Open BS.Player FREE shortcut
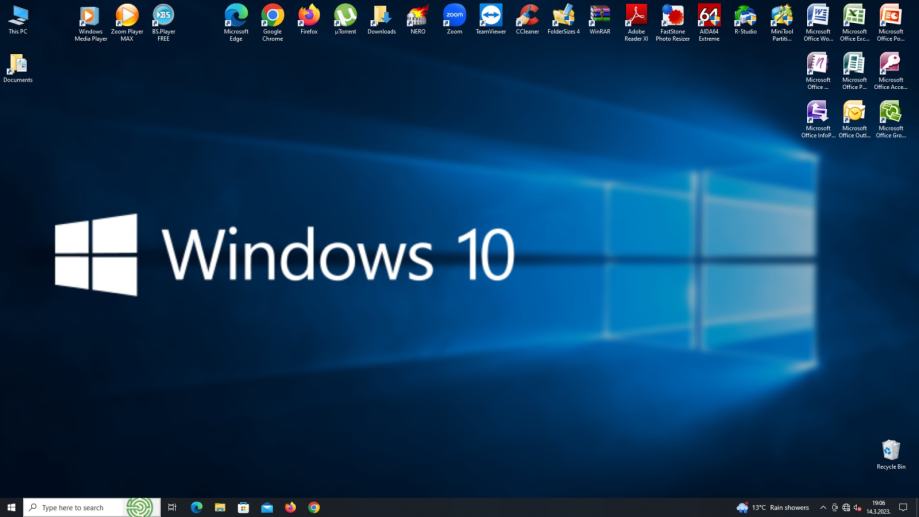Viewport: 919px width, 517px height. pyautogui.click(x=163, y=23)
